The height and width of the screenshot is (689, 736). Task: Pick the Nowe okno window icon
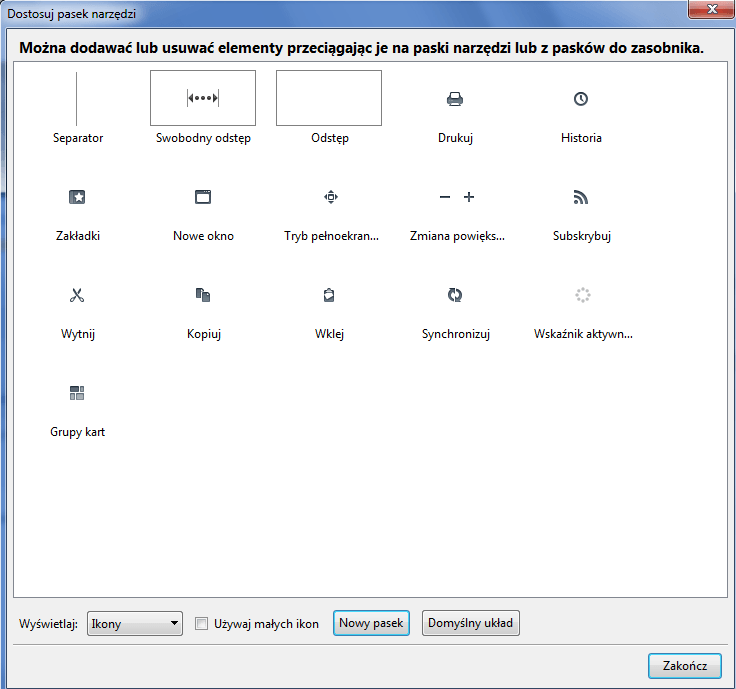click(x=203, y=198)
